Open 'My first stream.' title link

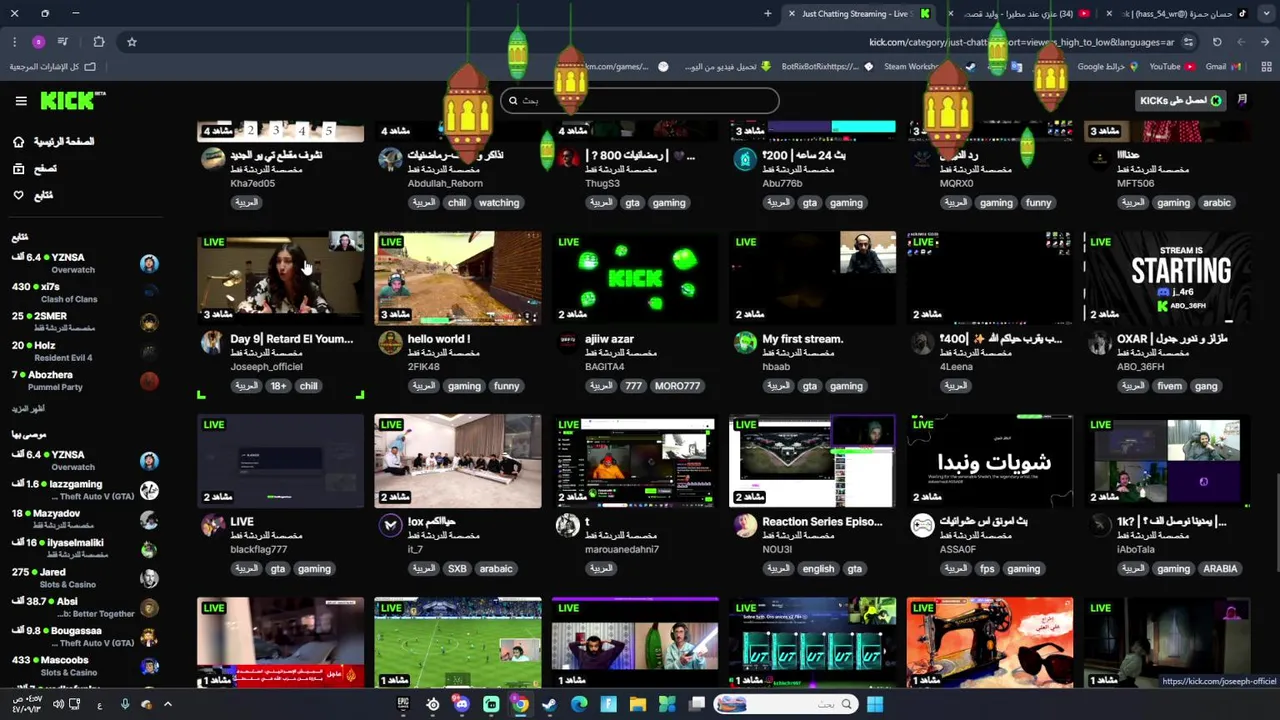[802, 339]
